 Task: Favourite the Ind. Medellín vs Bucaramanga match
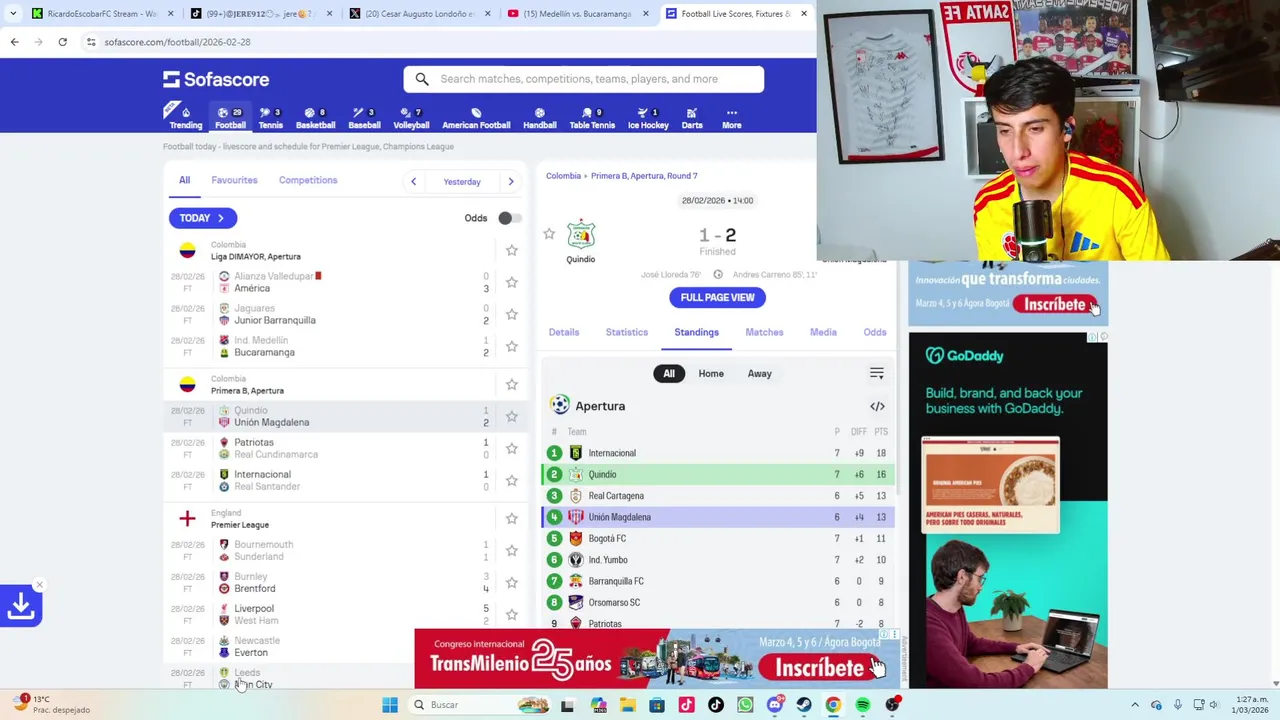click(512, 346)
